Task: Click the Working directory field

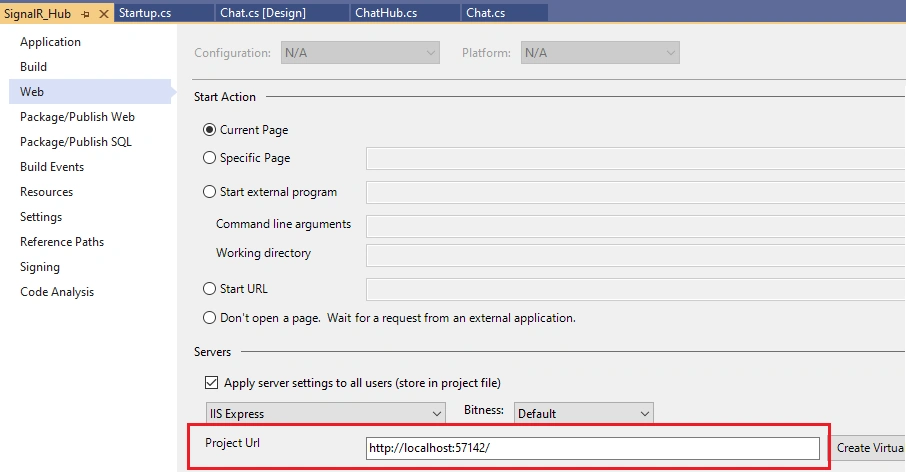Action: (x=636, y=255)
